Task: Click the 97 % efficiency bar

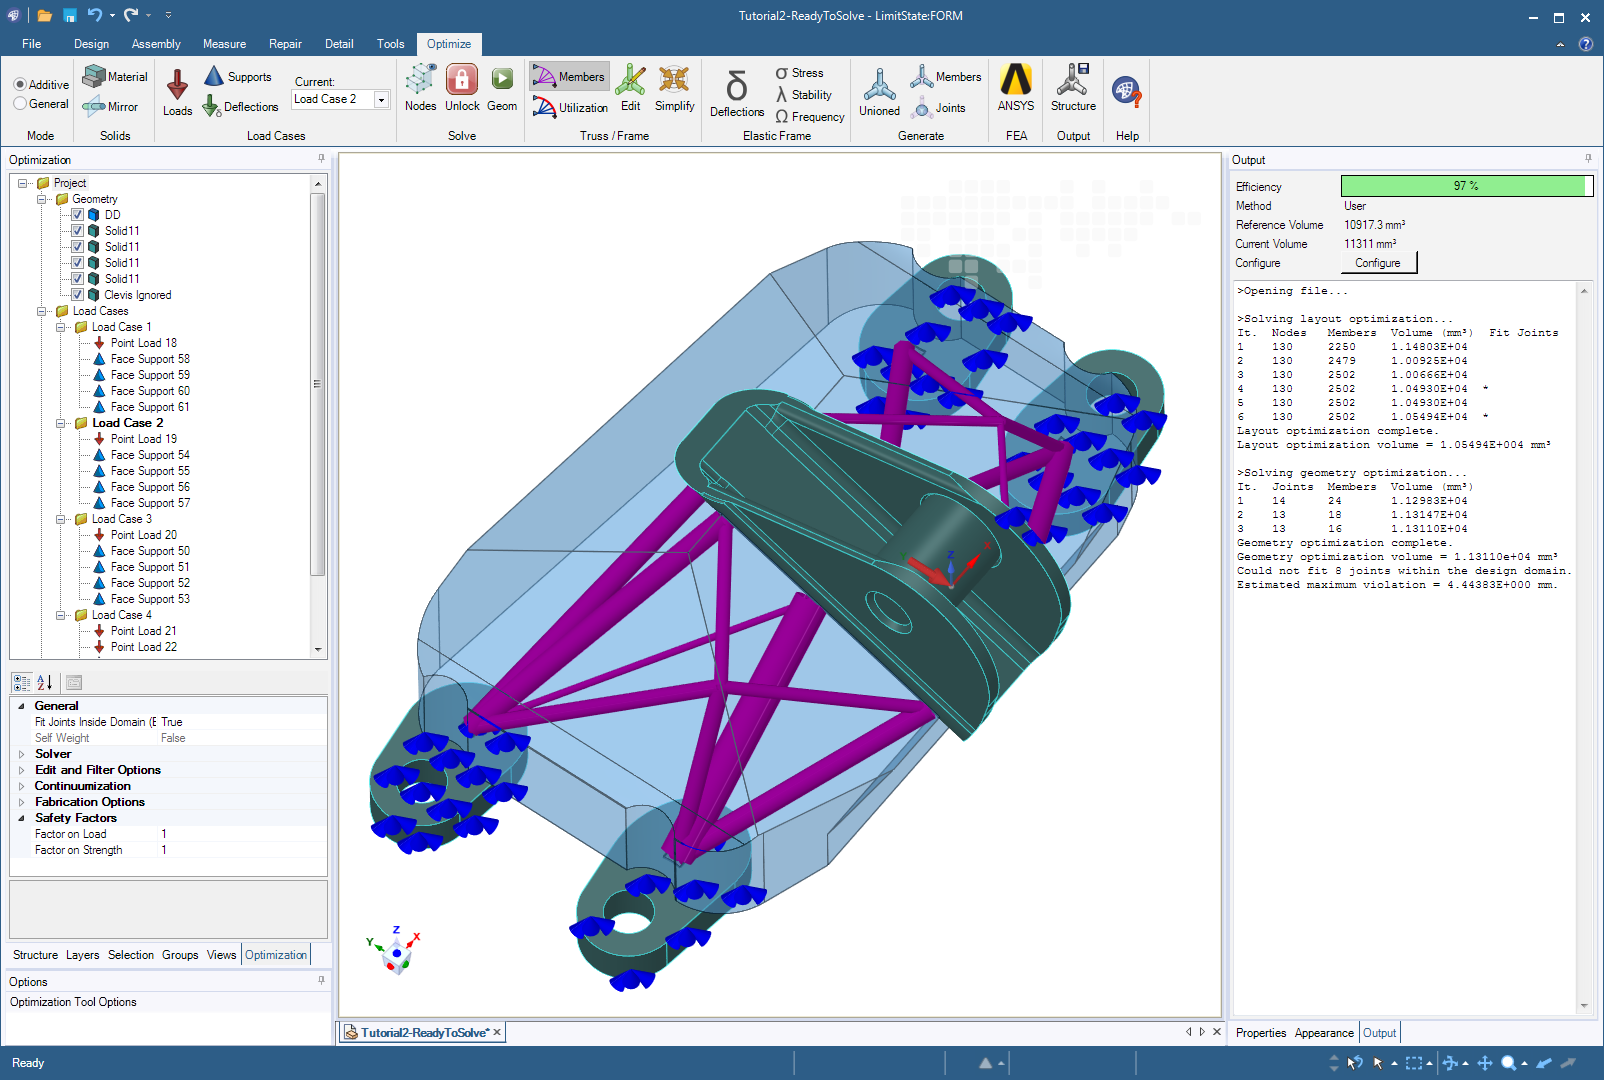Action: (1467, 186)
